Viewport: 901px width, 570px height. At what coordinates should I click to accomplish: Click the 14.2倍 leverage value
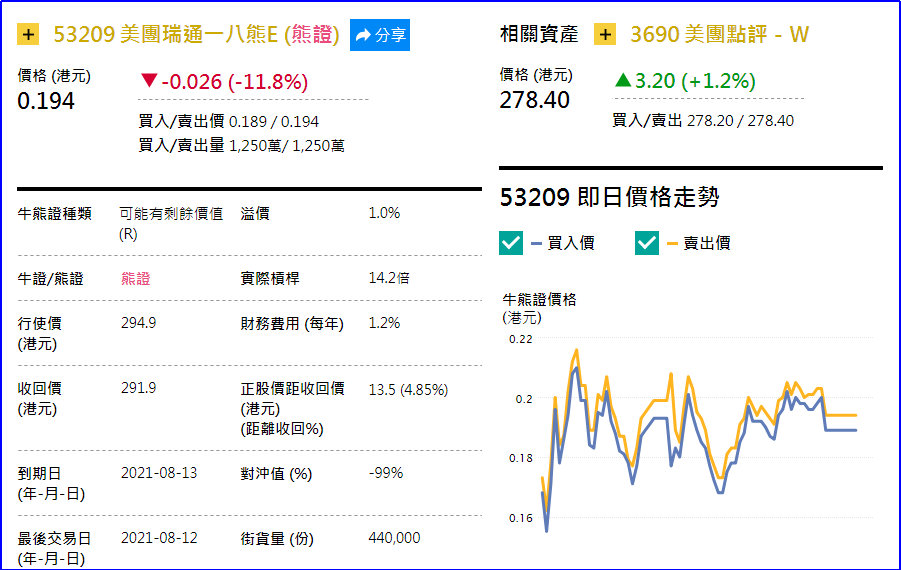[x=389, y=278]
